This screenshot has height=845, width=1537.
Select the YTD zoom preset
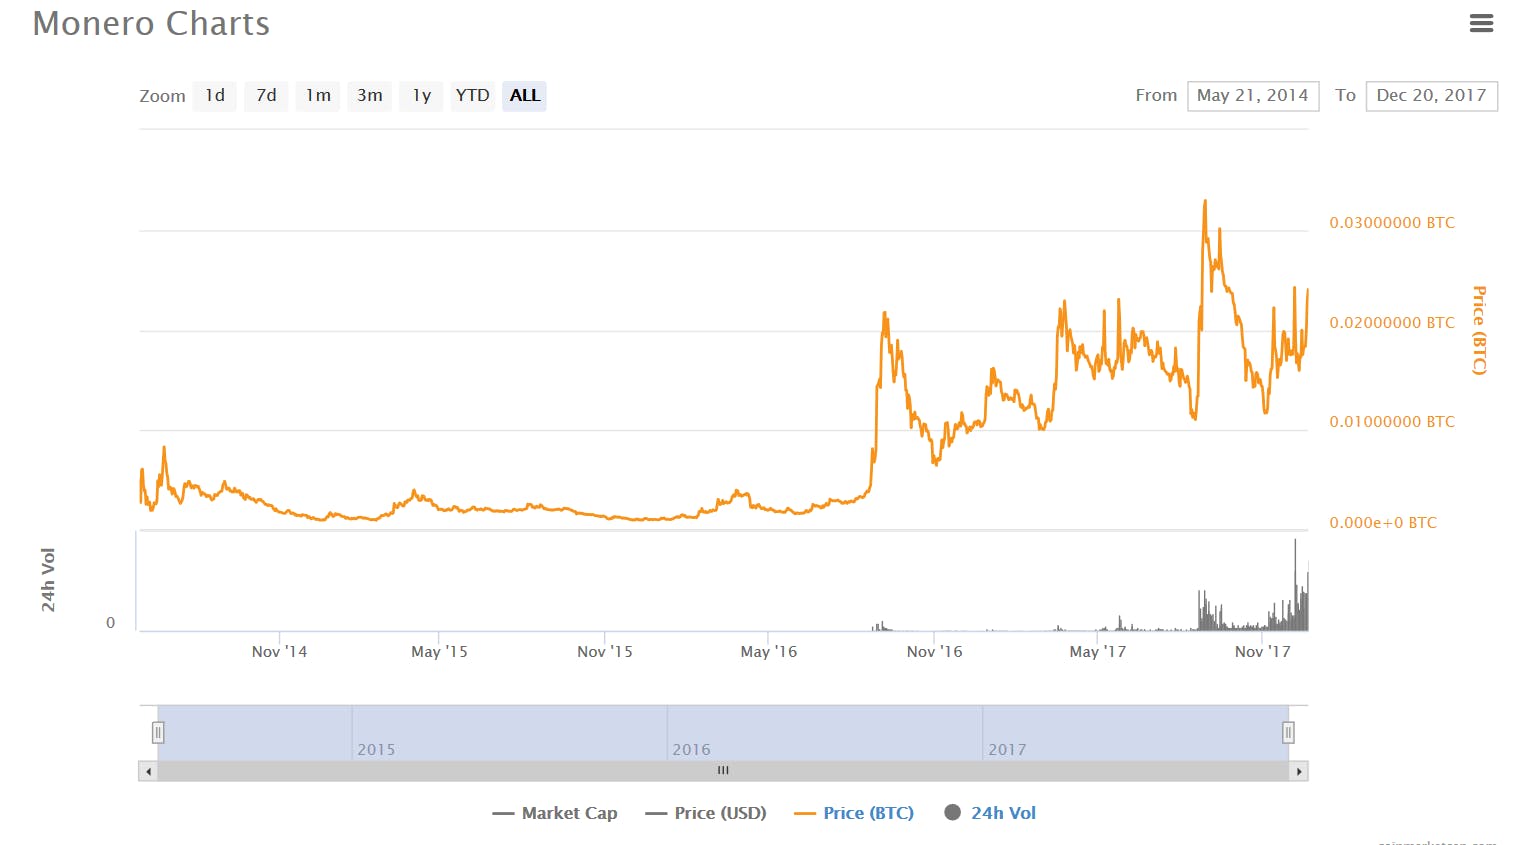(x=472, y=95)
